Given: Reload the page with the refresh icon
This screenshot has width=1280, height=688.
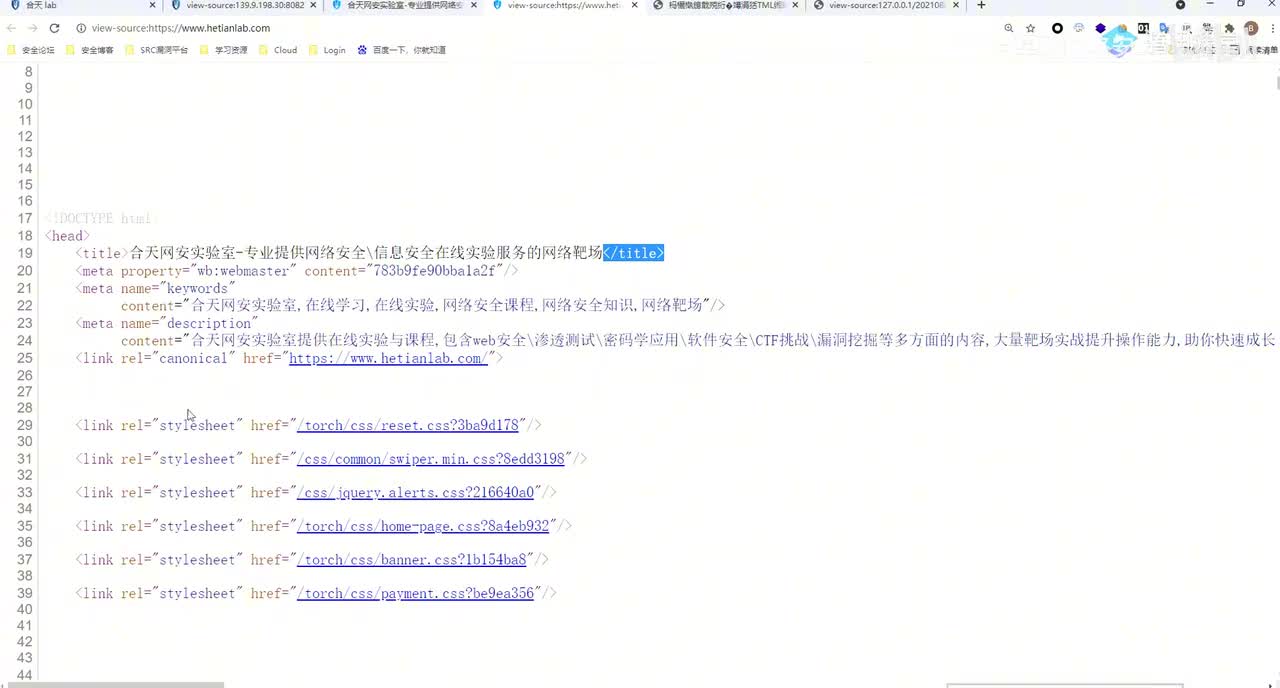Looking at the screenshot, I should (x=54, y=28).
